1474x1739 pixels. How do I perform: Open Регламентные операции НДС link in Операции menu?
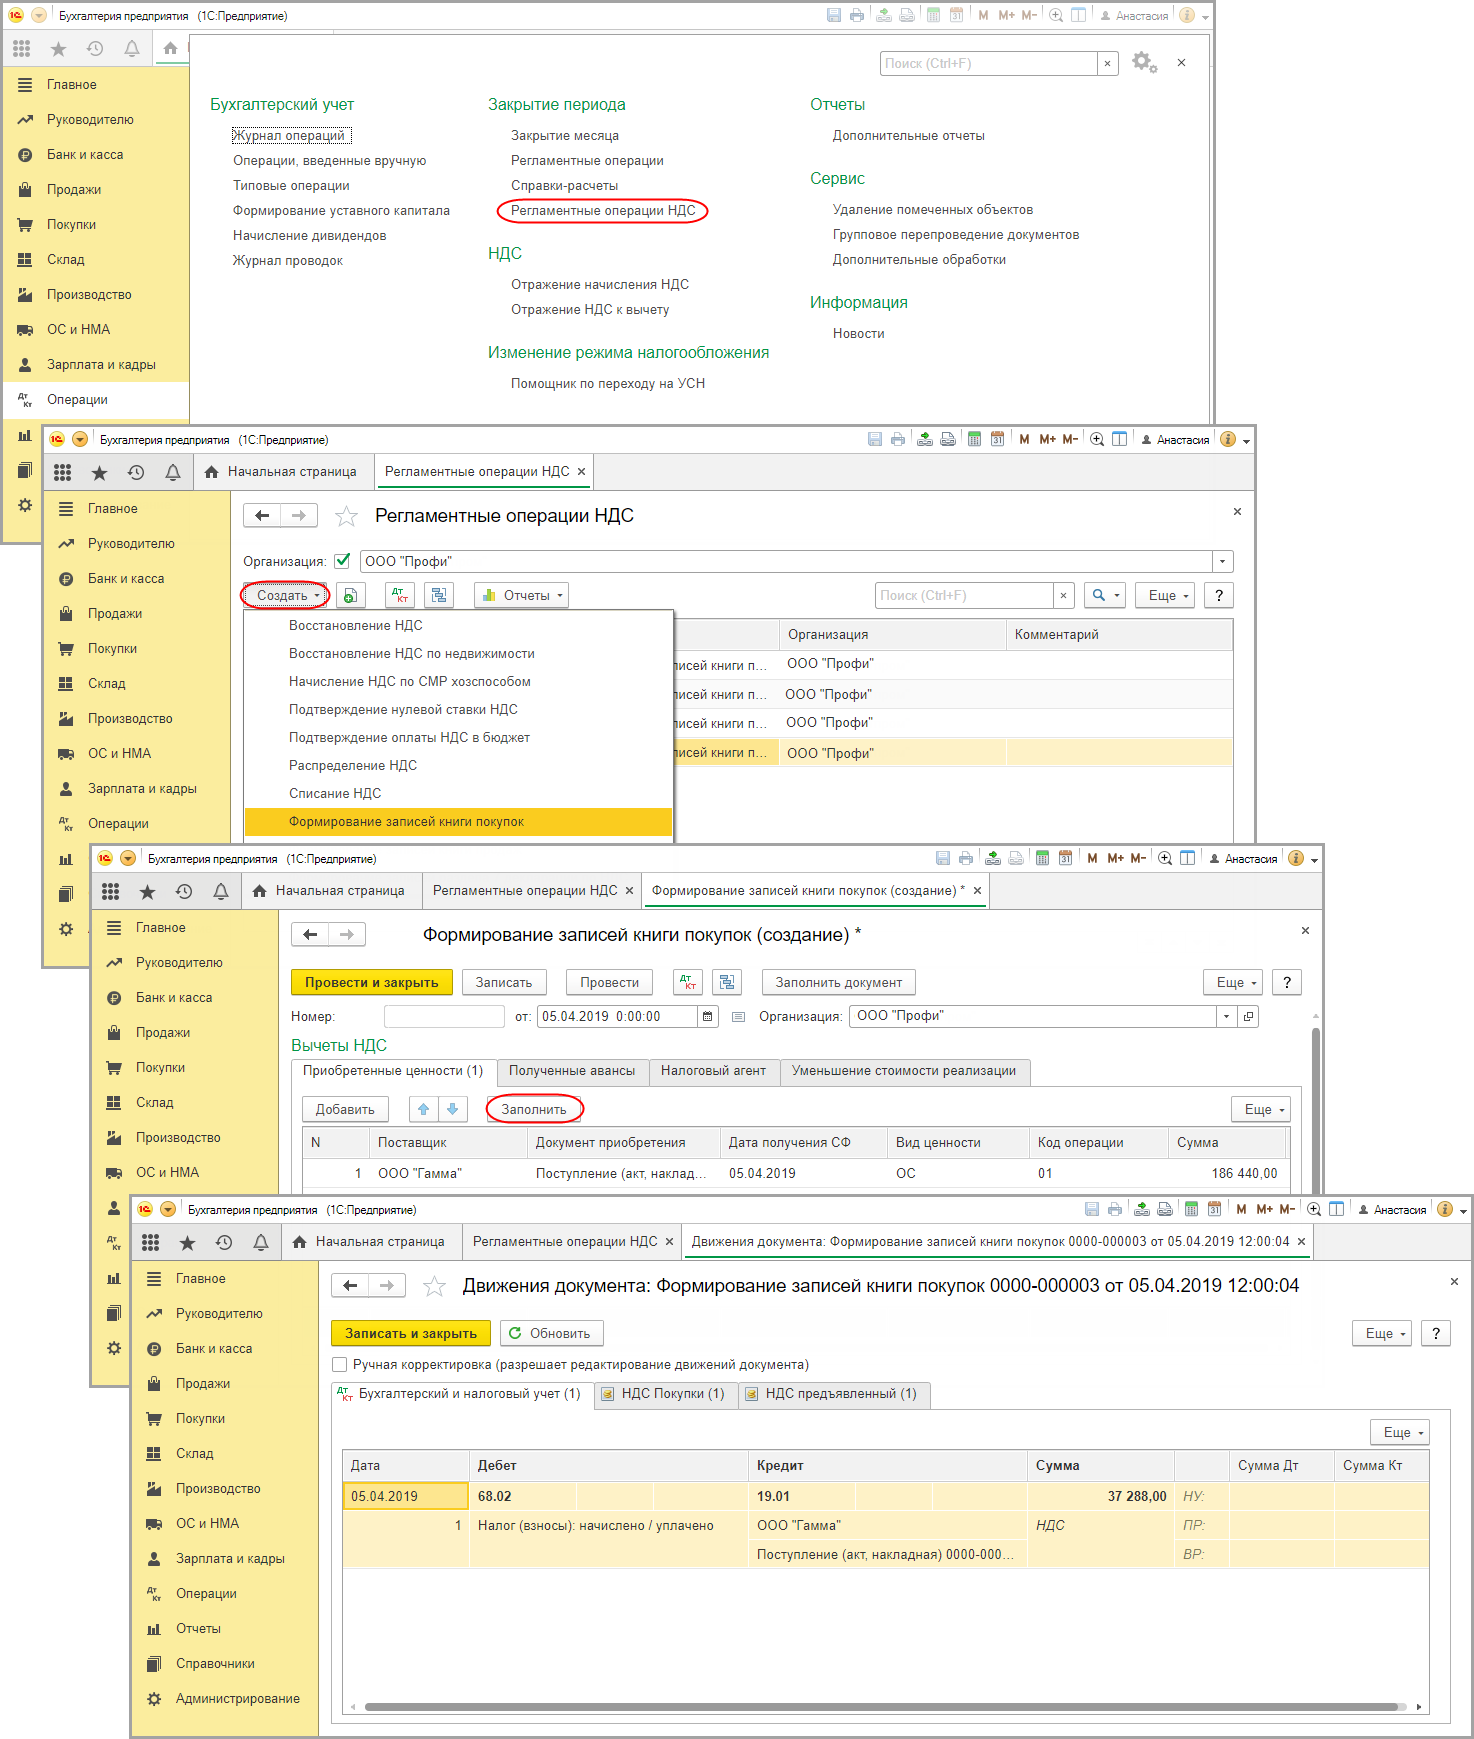coord(603,211)
